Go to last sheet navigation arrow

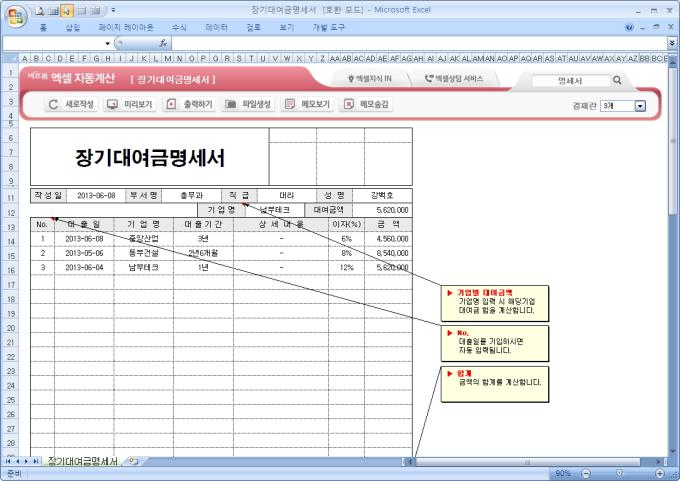point(36,461)
